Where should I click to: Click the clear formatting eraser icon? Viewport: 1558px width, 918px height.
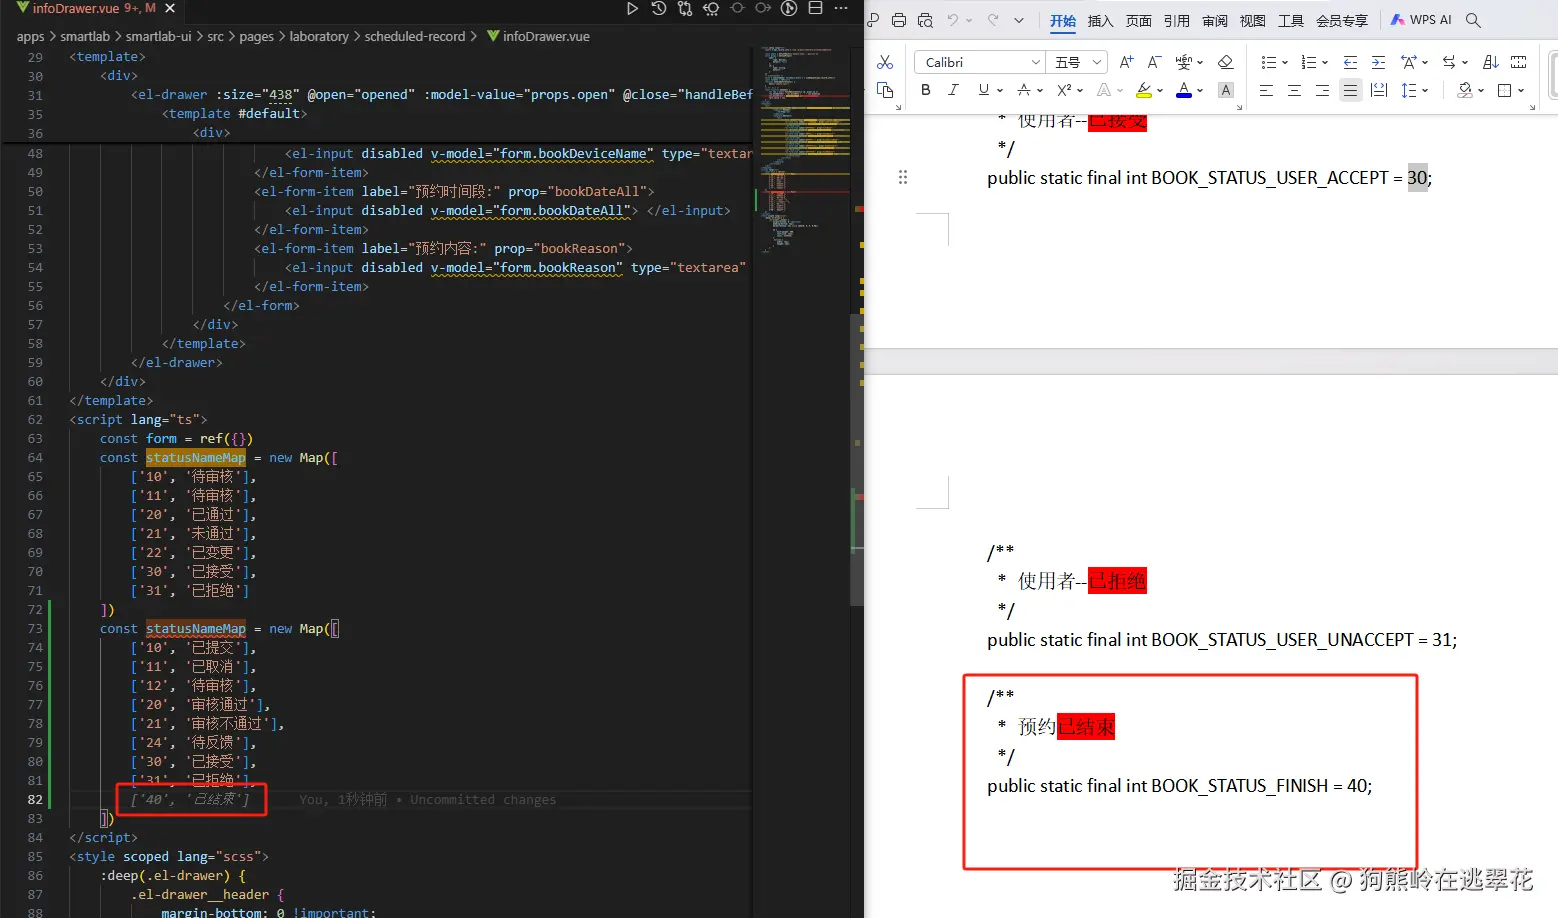coord(1225,62)
